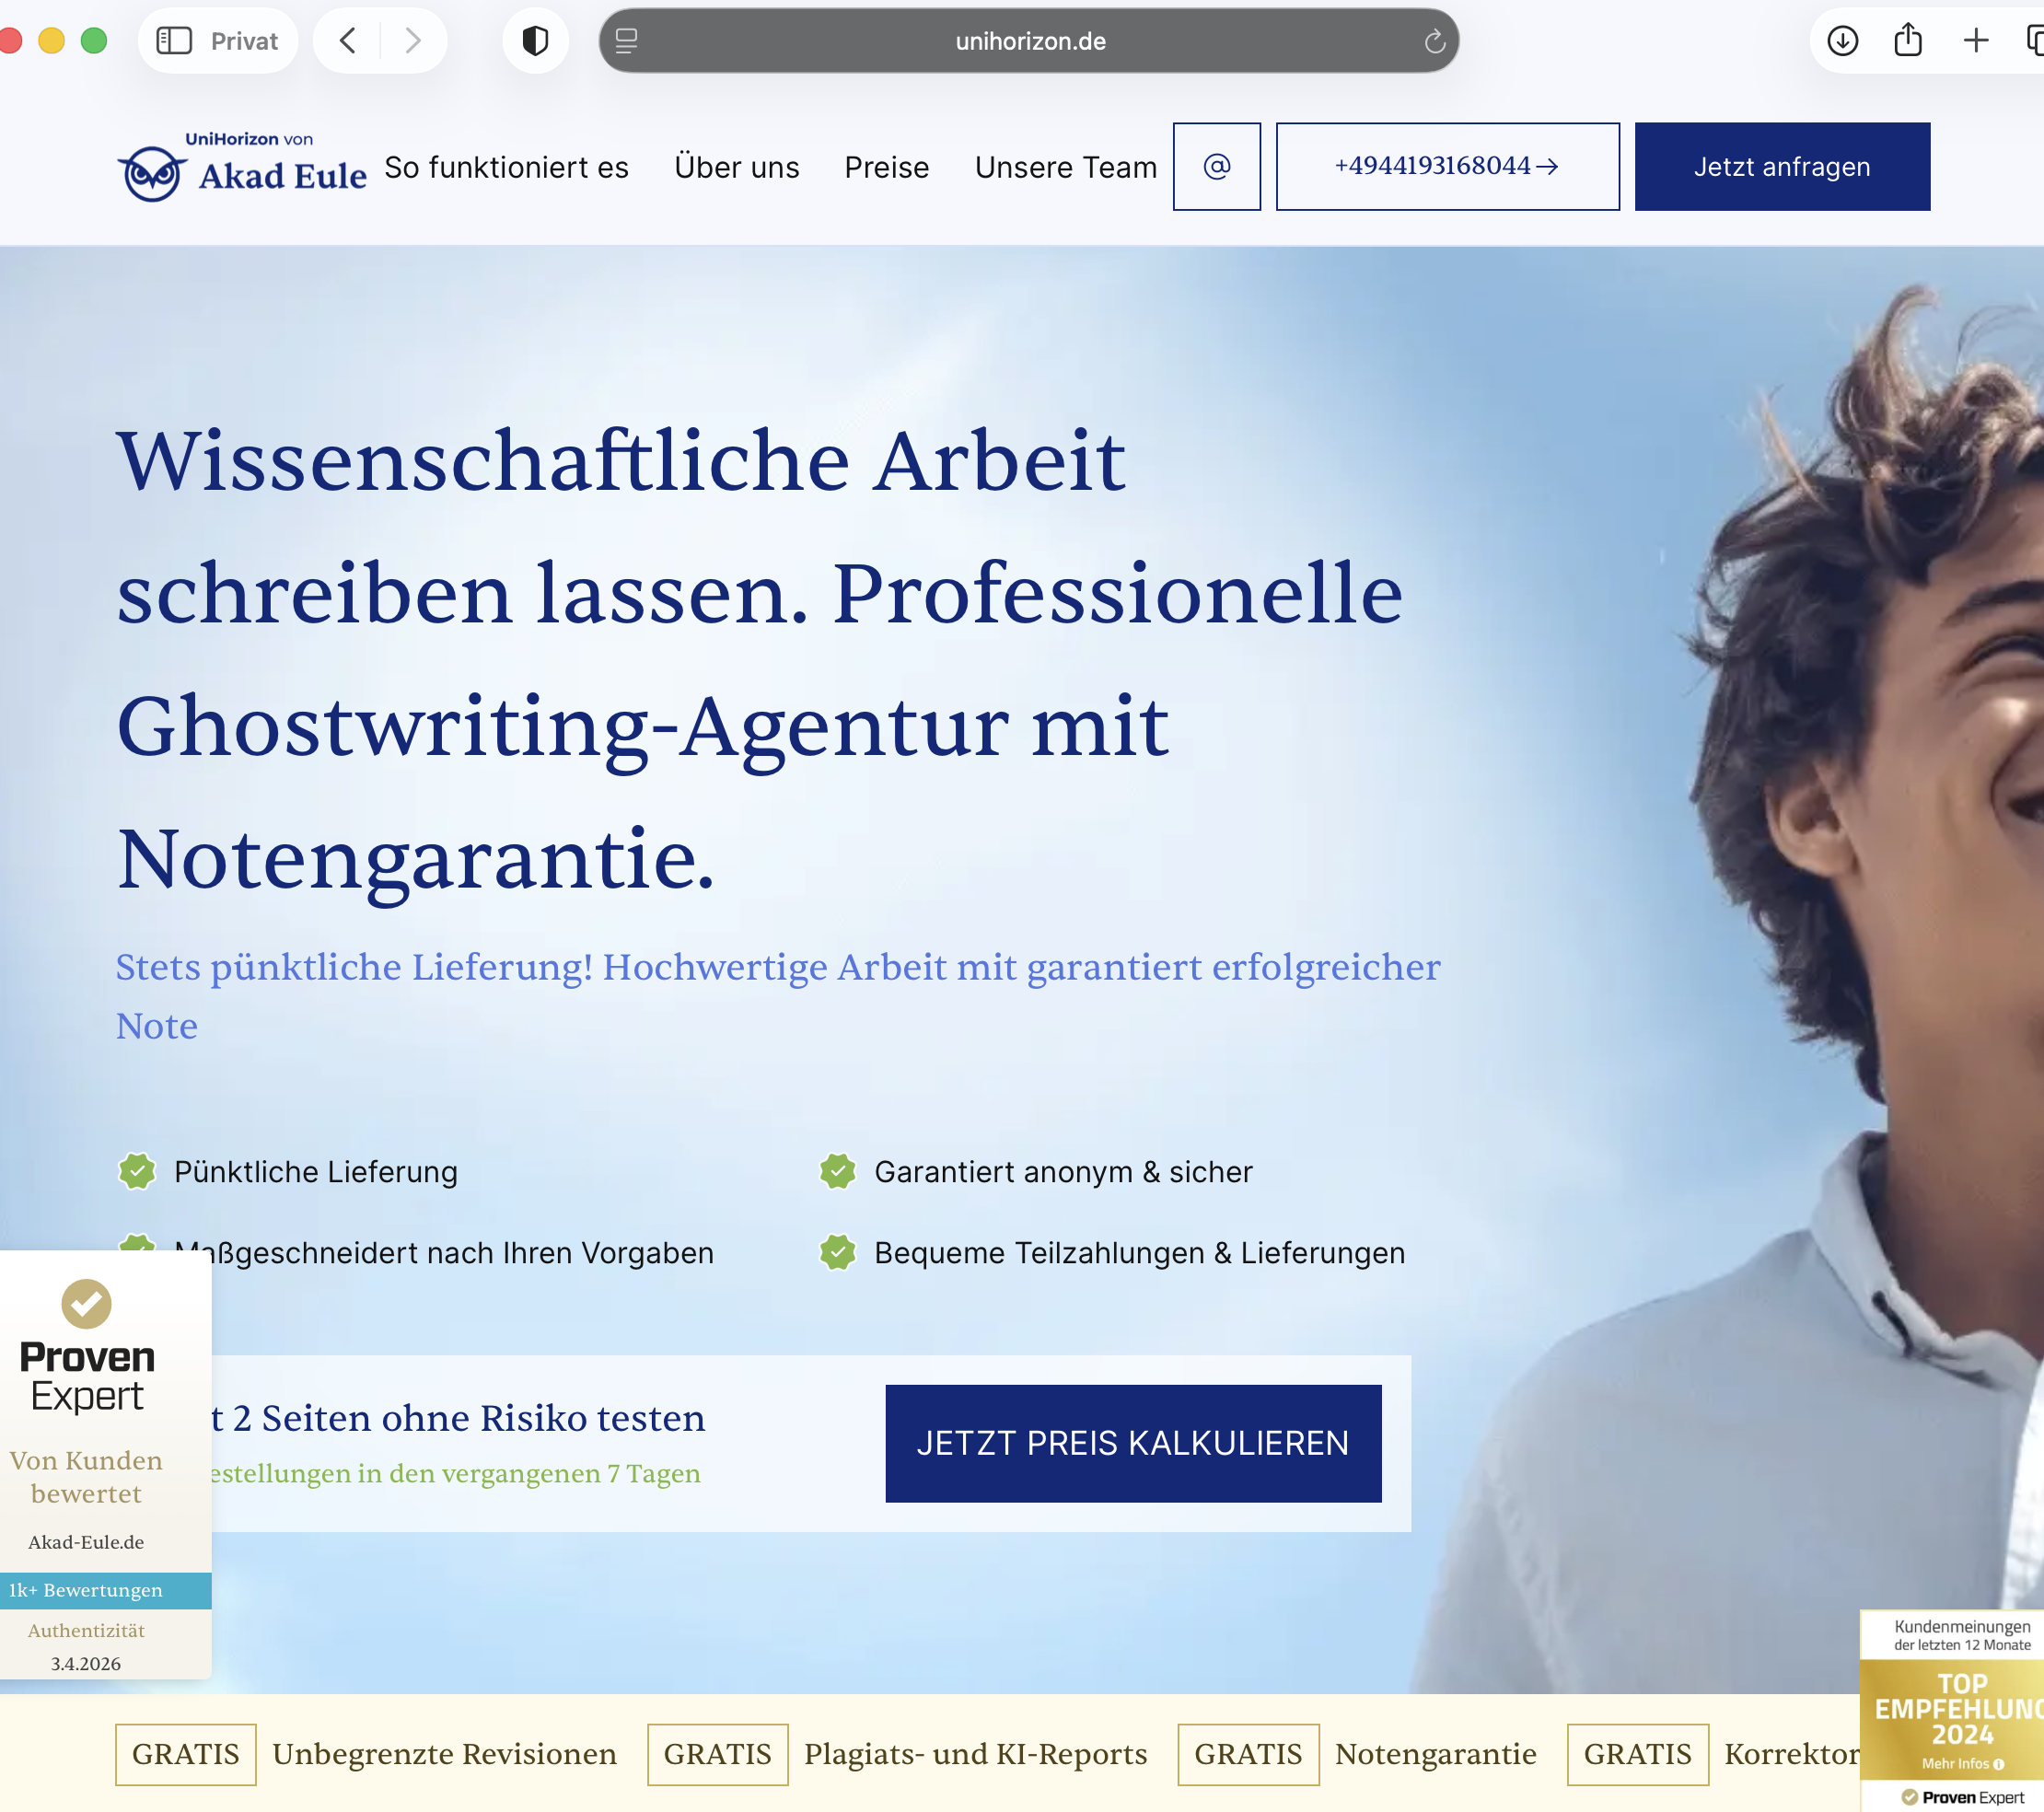Click Kundenmeinungen der letzten 12 Monate
Viewport: 2044px width, 1812px height.
[1962, 1635]
